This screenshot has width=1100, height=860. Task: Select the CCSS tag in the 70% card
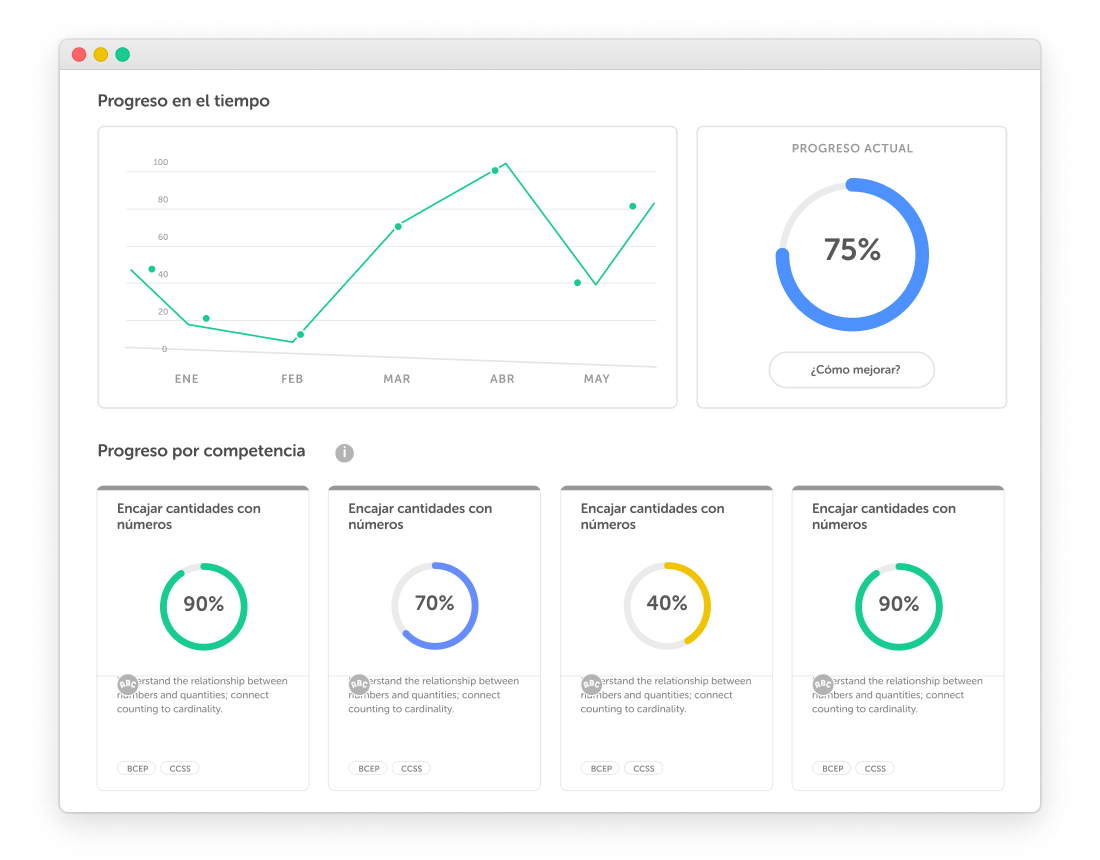pyautogui.click(x=411, y=768)
